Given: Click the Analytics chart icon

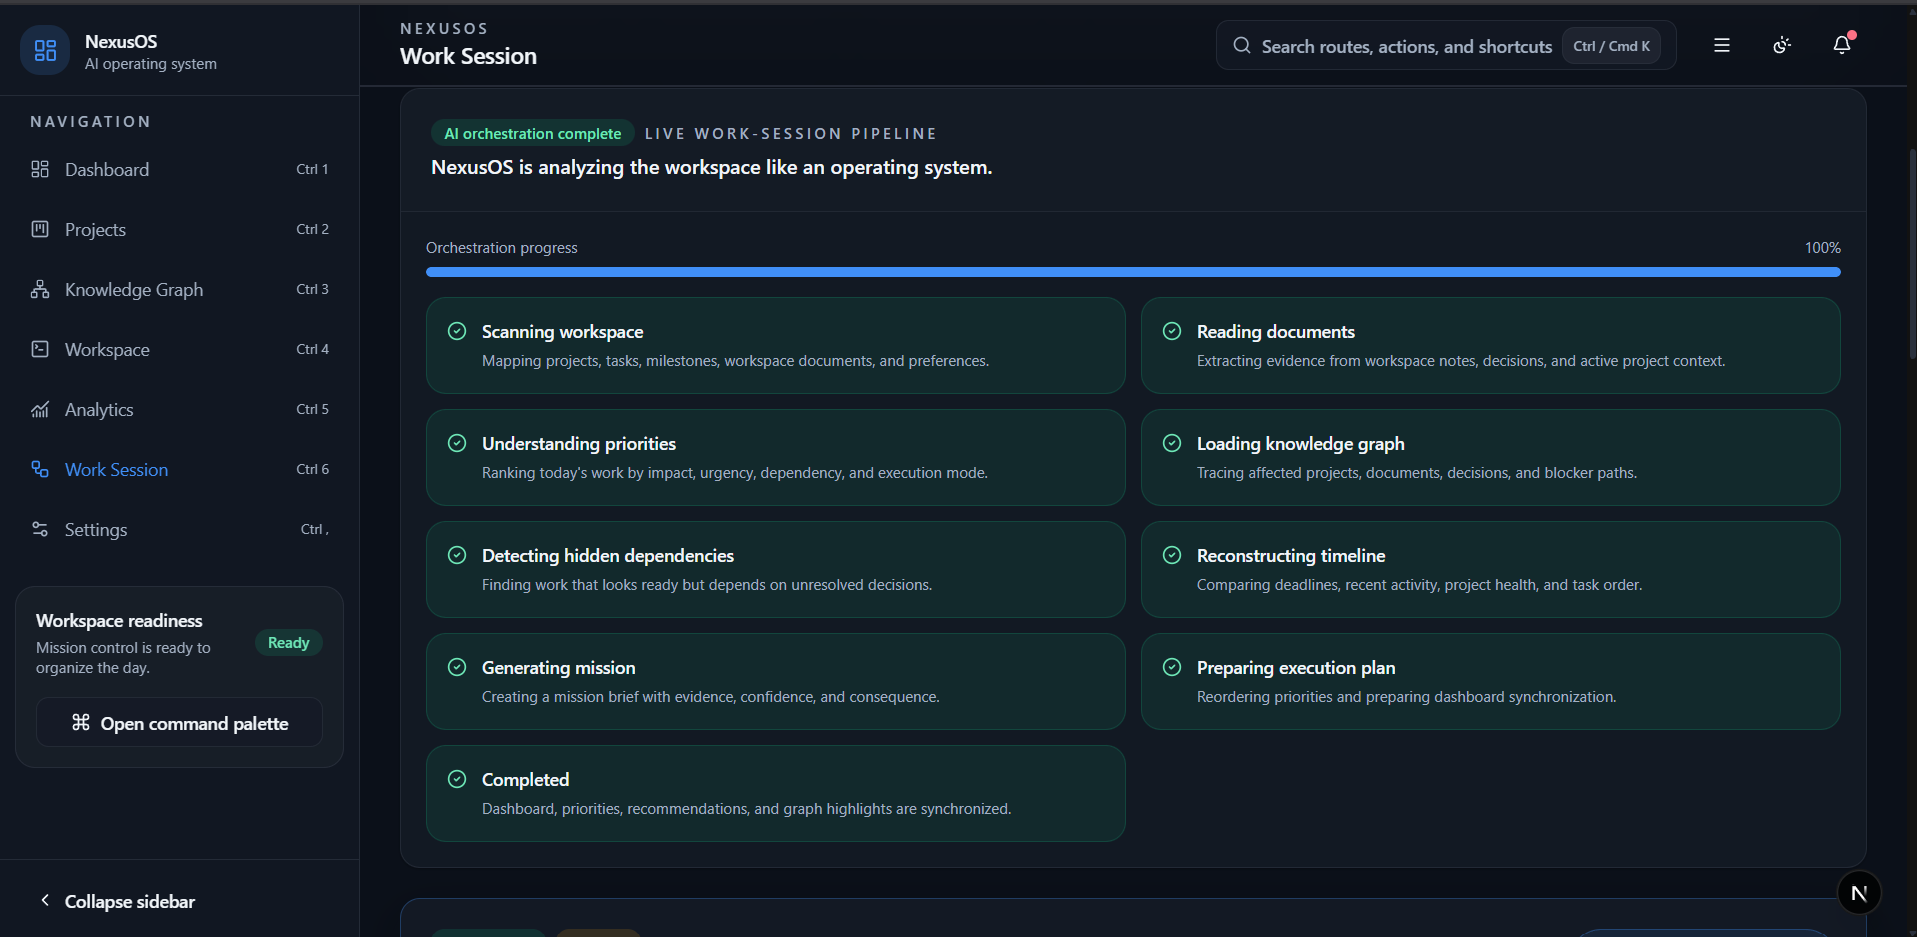Looking at the screenshot, I should click(x=40, y=409).
